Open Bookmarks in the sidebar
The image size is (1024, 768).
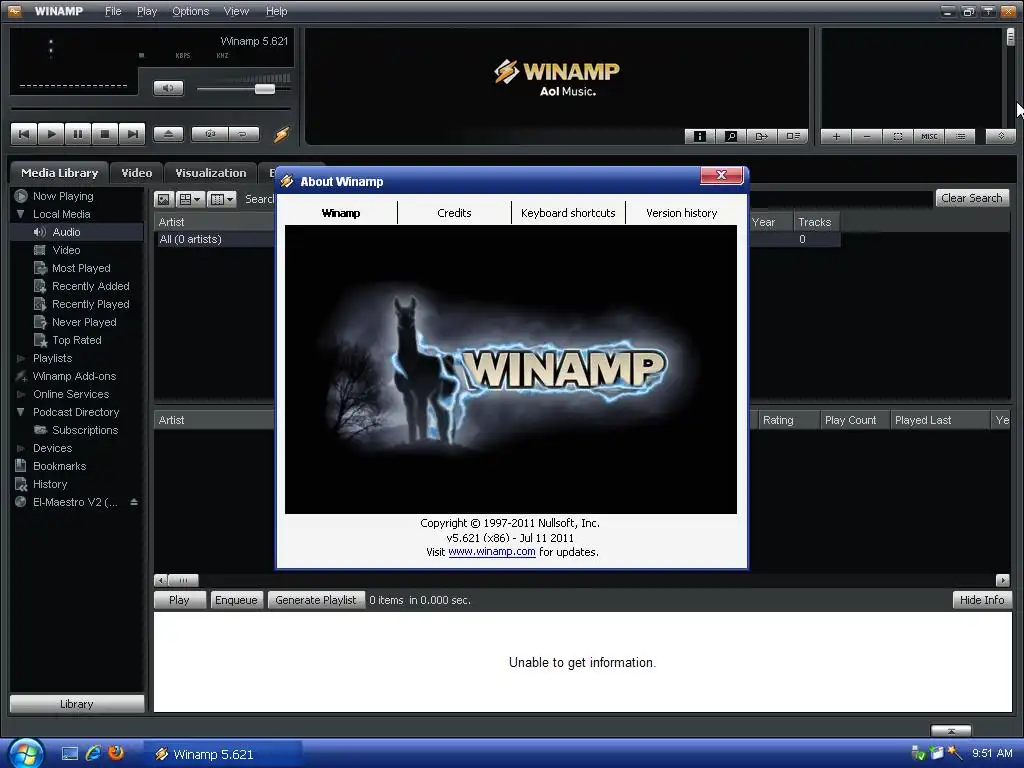coord(59,466)
